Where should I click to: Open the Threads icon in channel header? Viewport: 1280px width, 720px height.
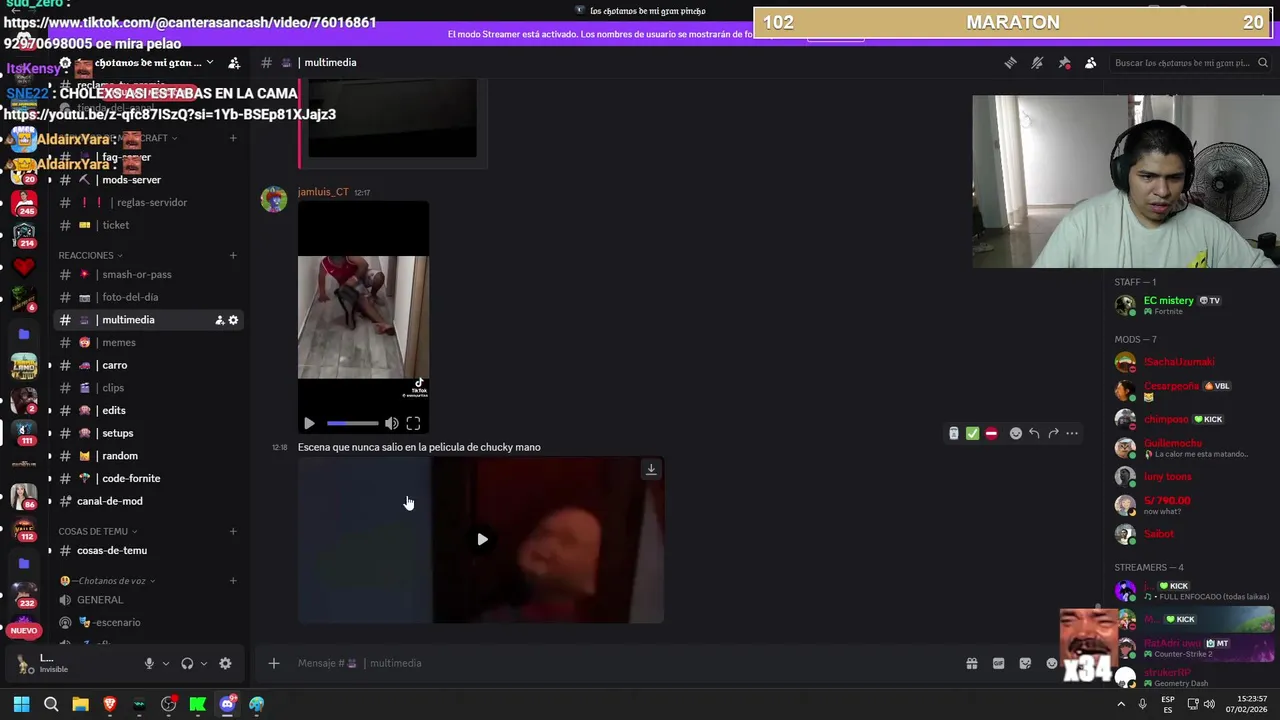tap(1010, 63)
